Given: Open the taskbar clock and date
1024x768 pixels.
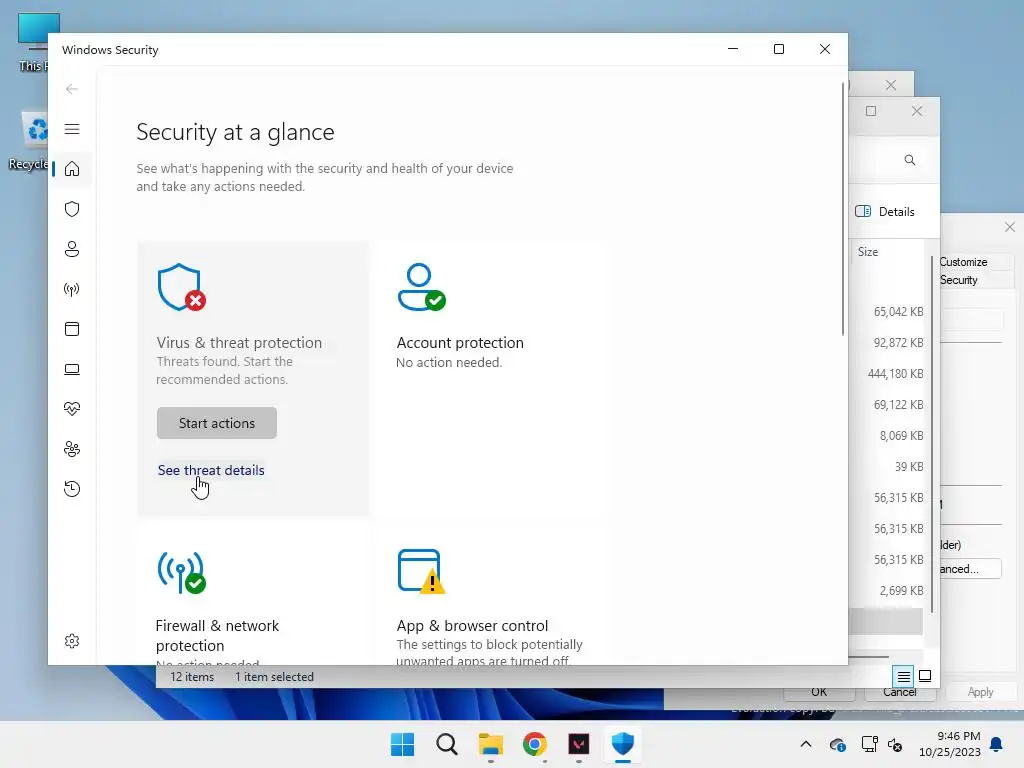Looking at the screenshot, I should 950,744.
